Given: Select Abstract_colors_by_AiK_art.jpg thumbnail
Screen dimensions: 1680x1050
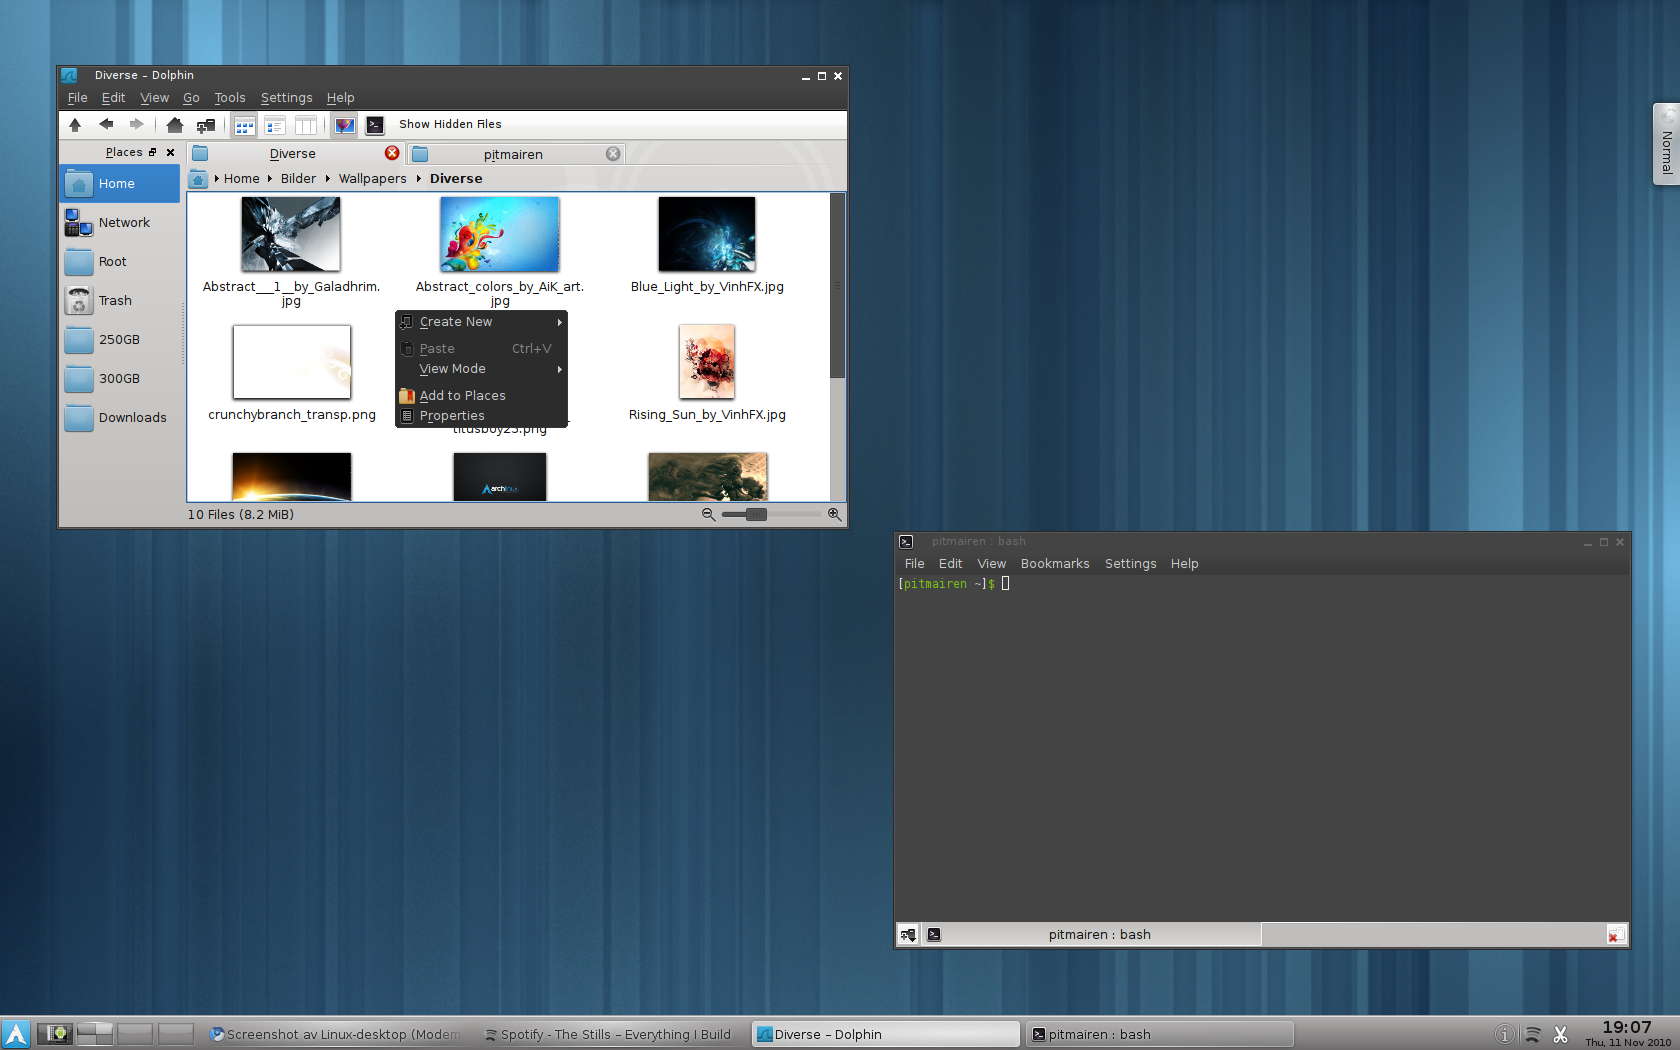Looking at the screenshot, I should coord(500,234).
